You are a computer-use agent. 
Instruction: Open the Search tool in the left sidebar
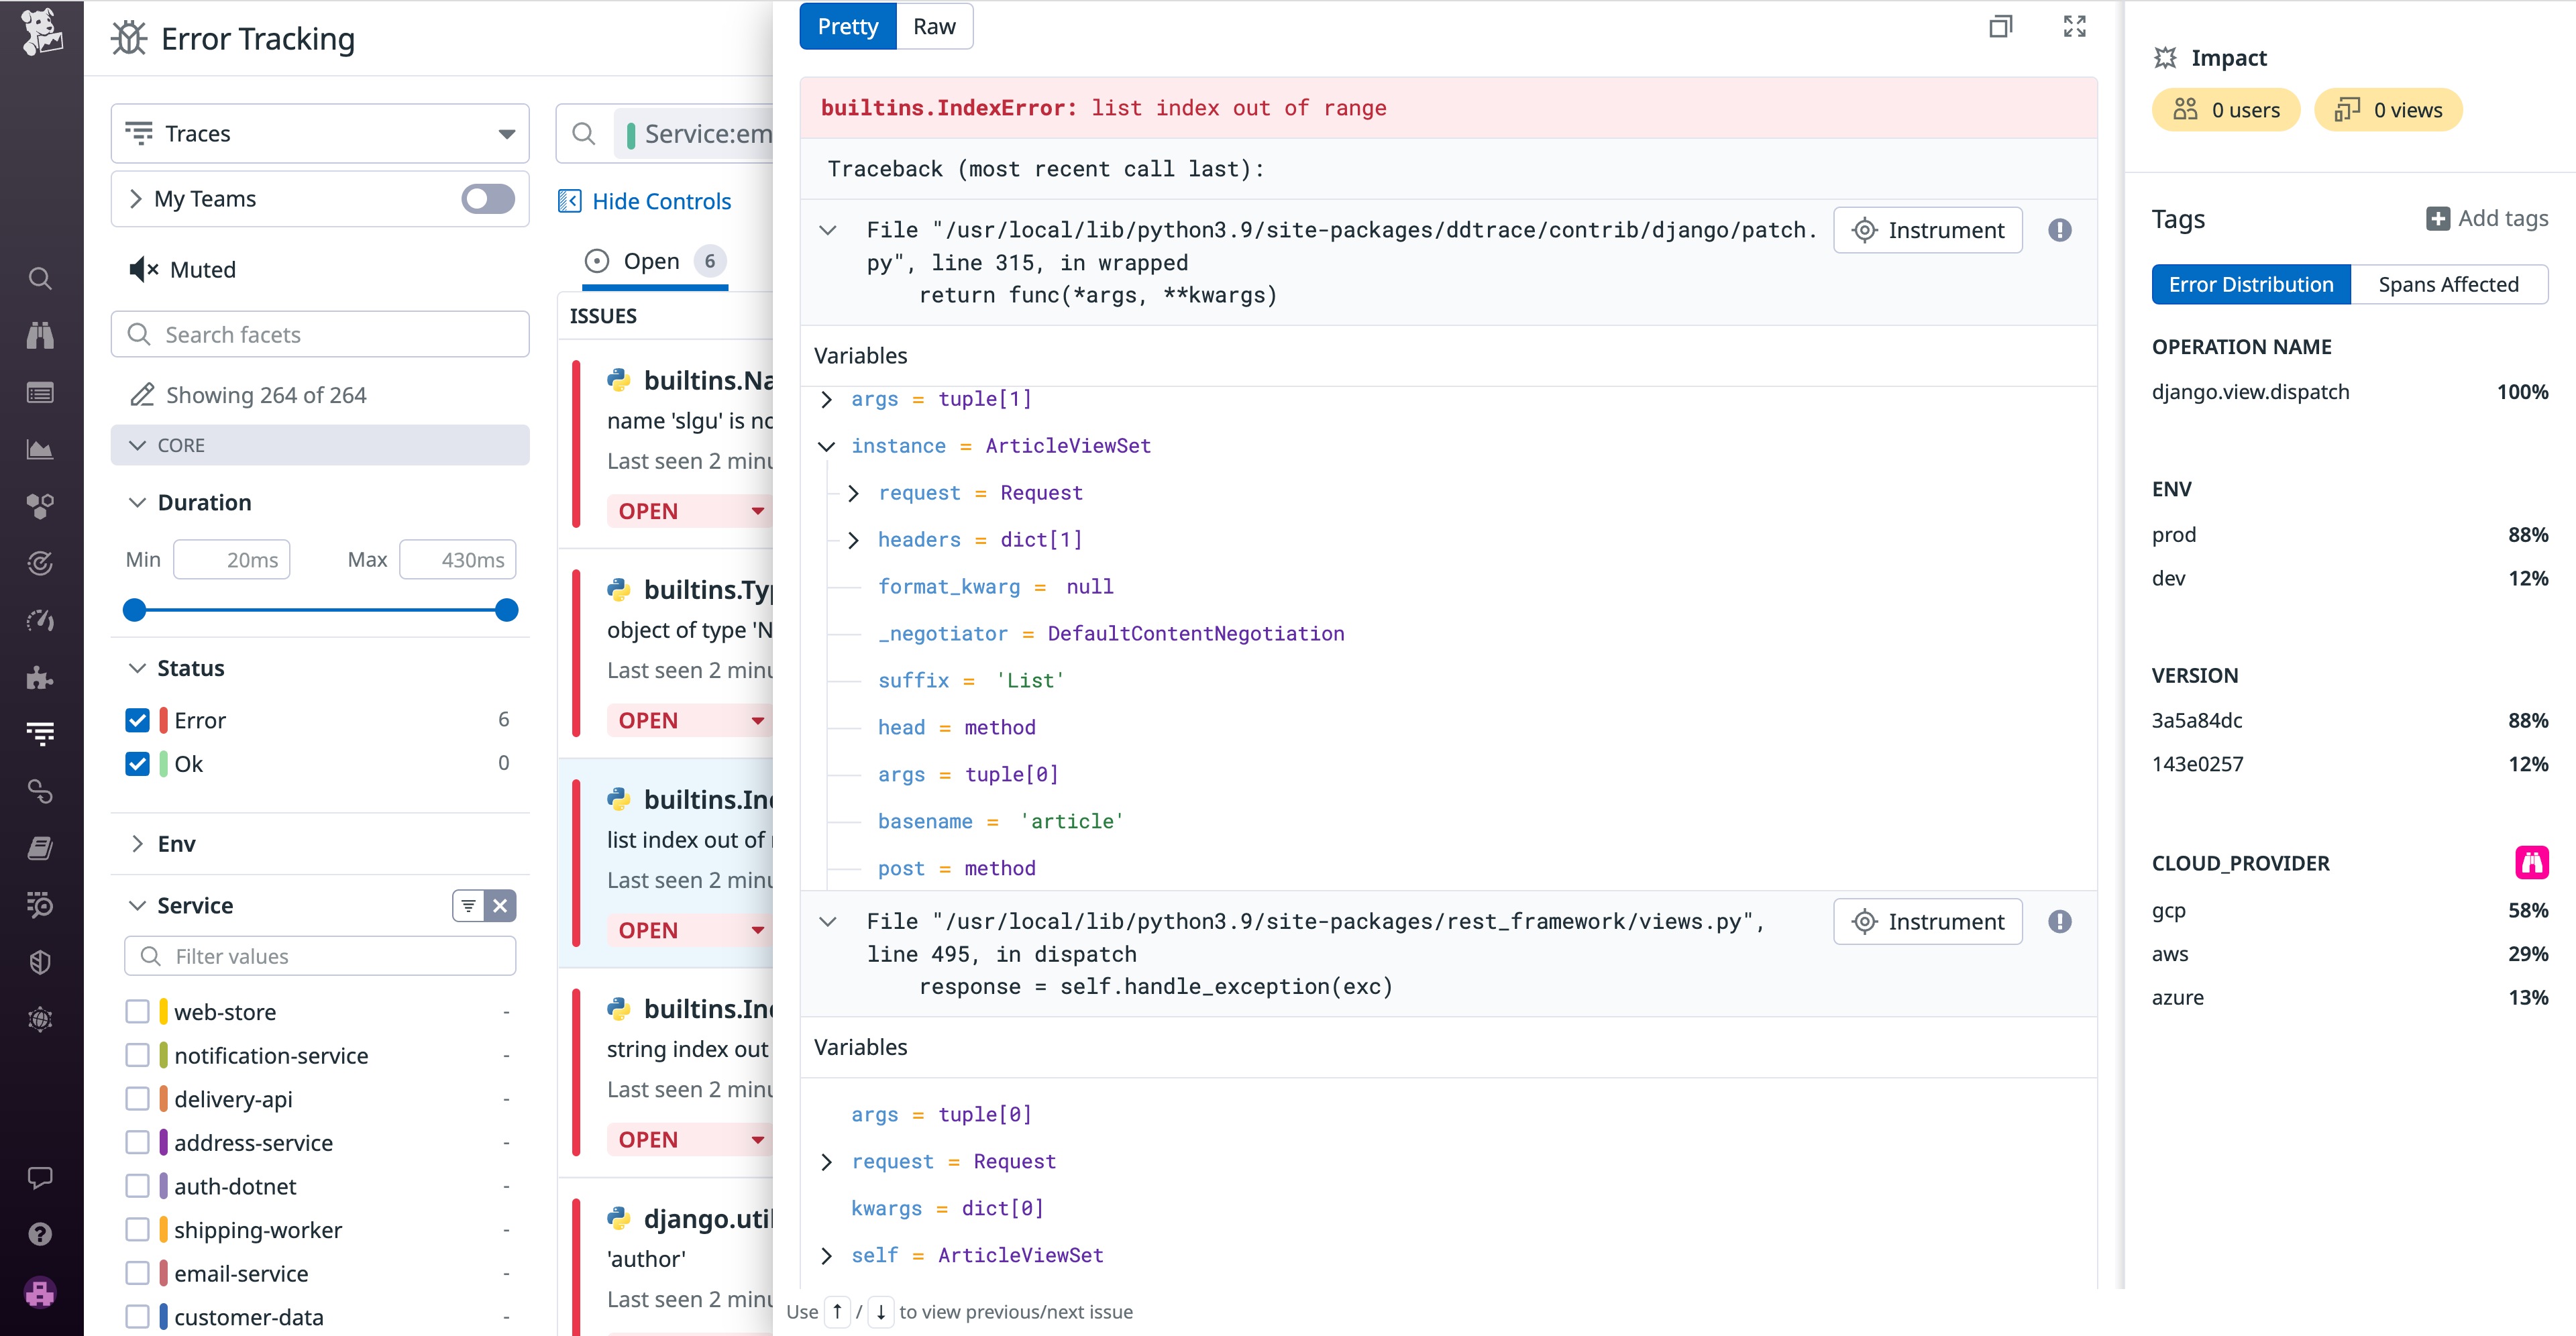pos(40,278)
